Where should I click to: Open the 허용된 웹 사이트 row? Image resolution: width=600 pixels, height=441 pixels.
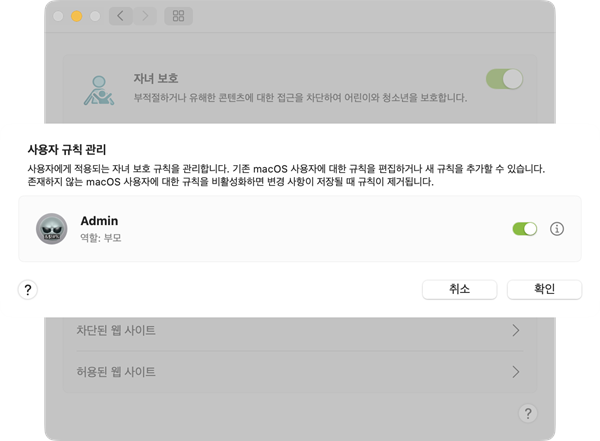[x=300, y=372]
